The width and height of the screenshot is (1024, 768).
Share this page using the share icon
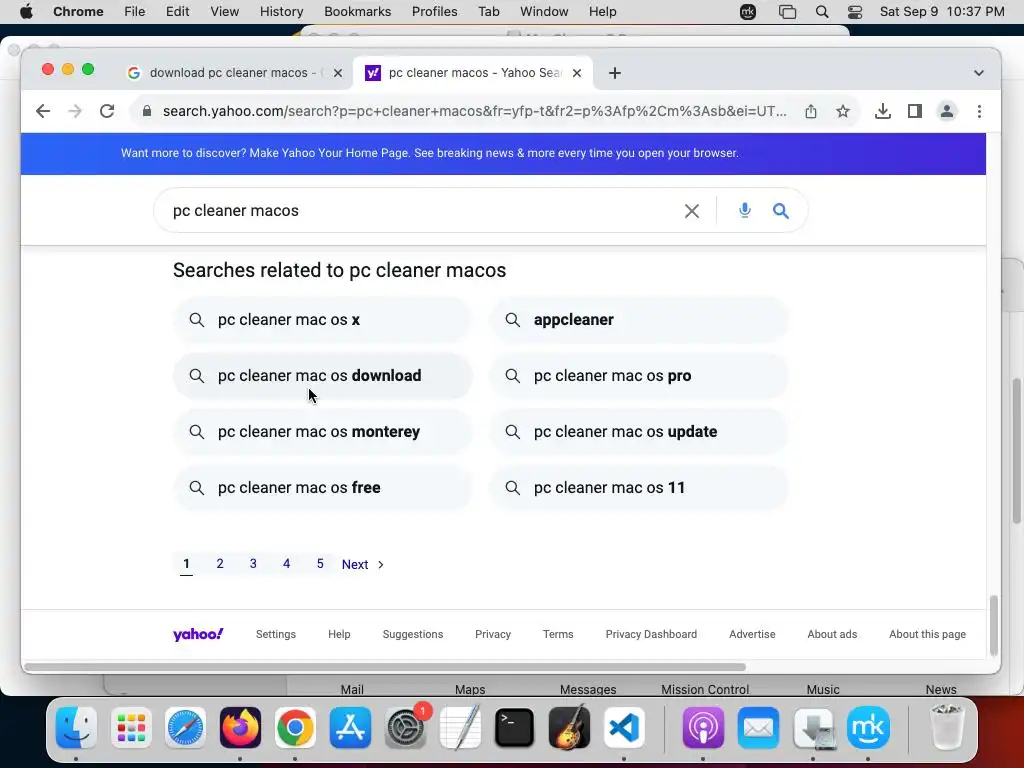(x=810, y=111)
